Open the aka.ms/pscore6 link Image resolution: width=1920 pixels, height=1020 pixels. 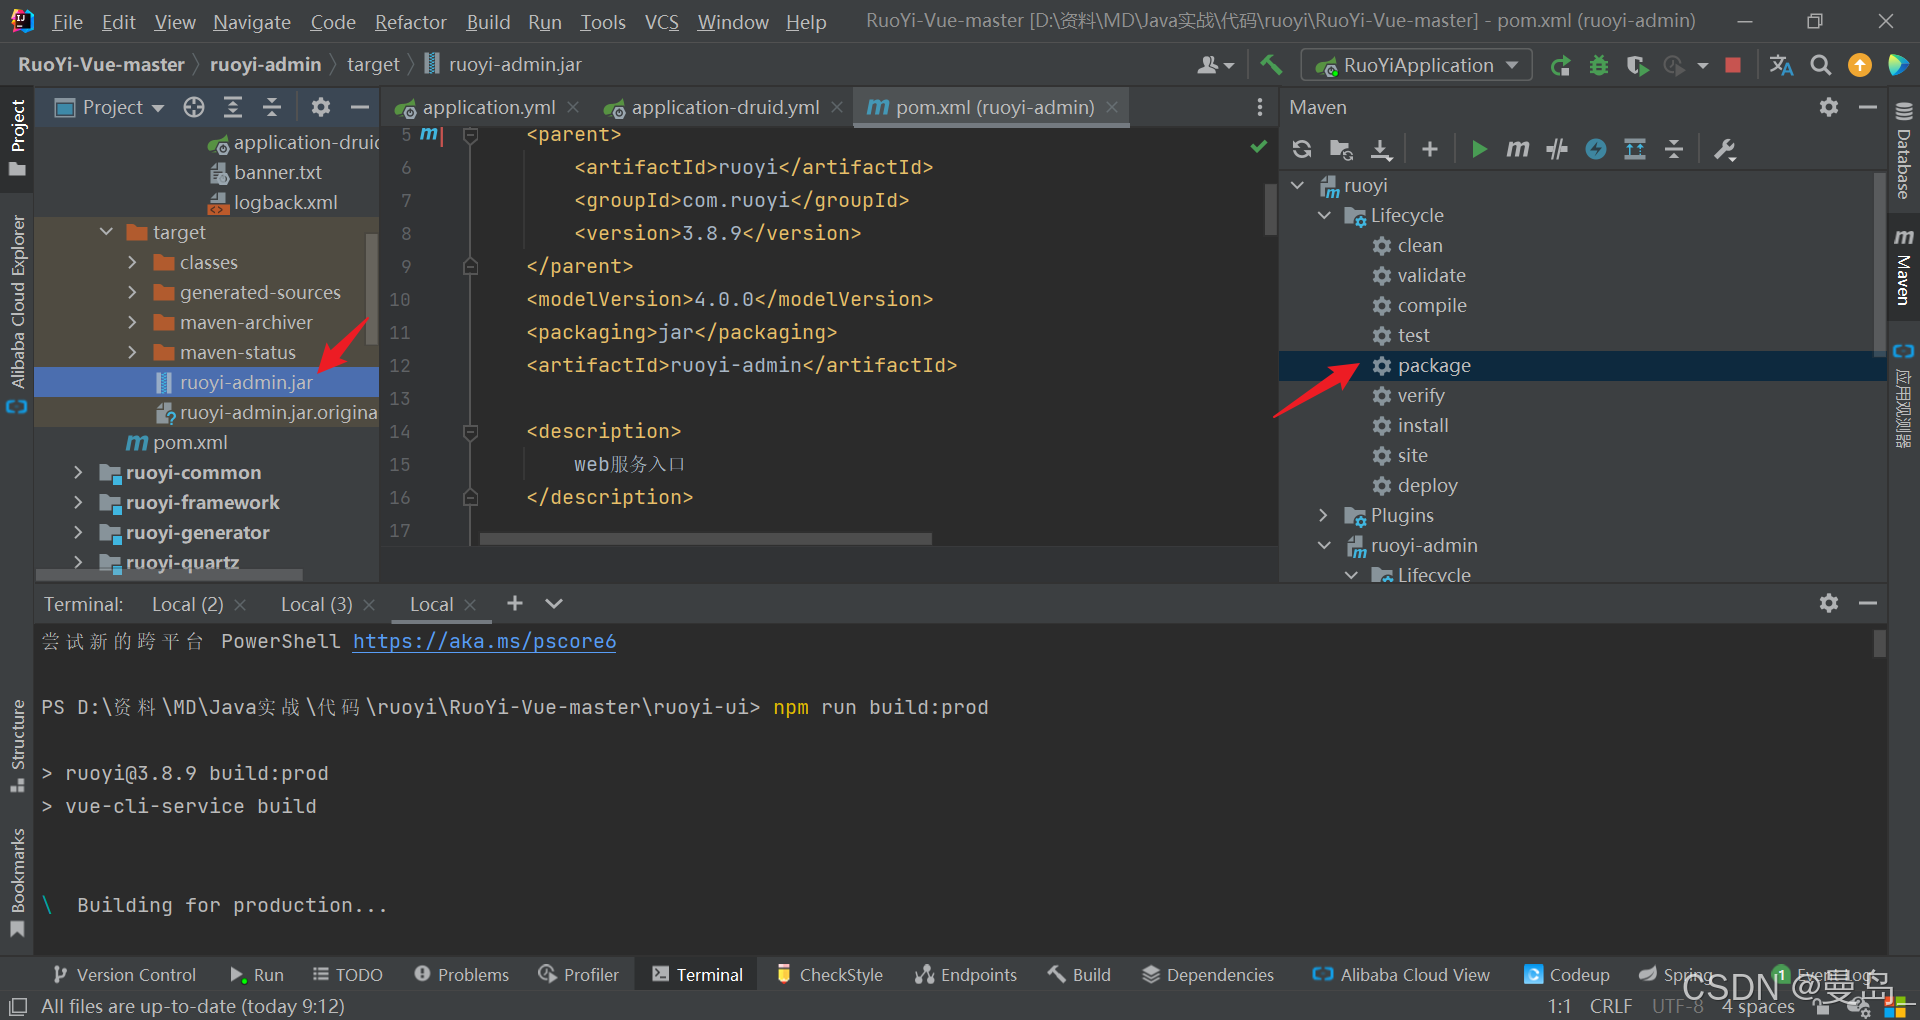pos(484,641)
